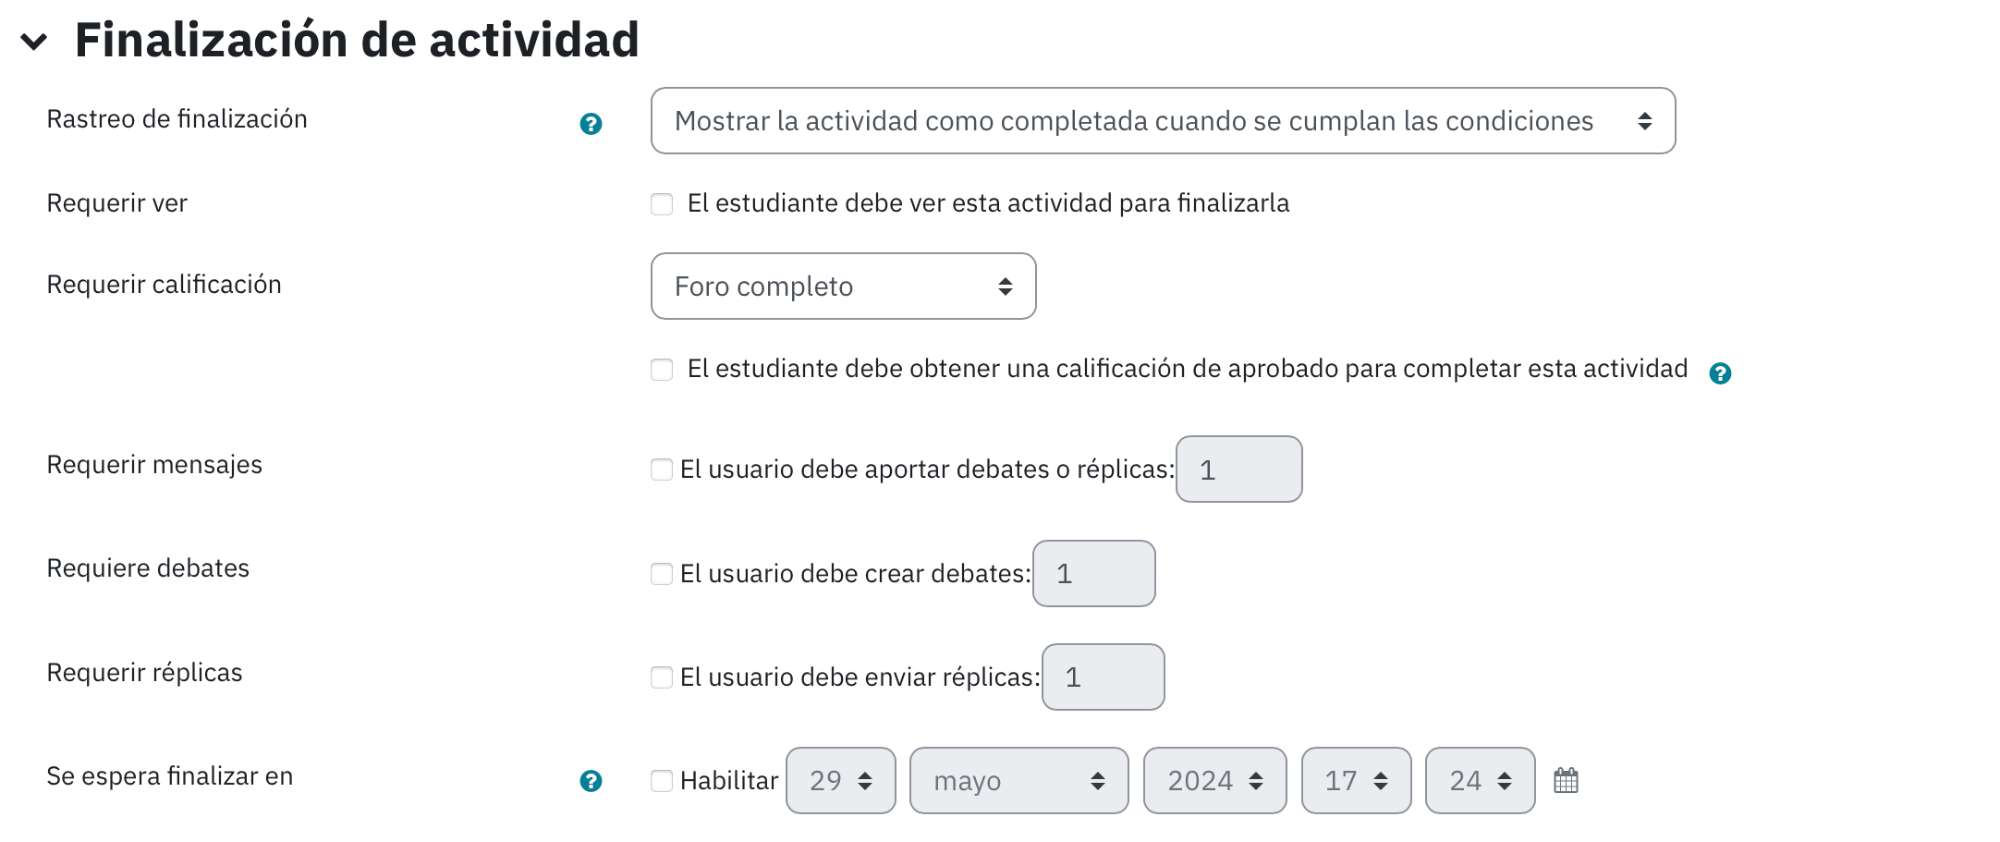Open help for Rastreo de finalización
The image size is (2000, 842).
tap(591, 124)
